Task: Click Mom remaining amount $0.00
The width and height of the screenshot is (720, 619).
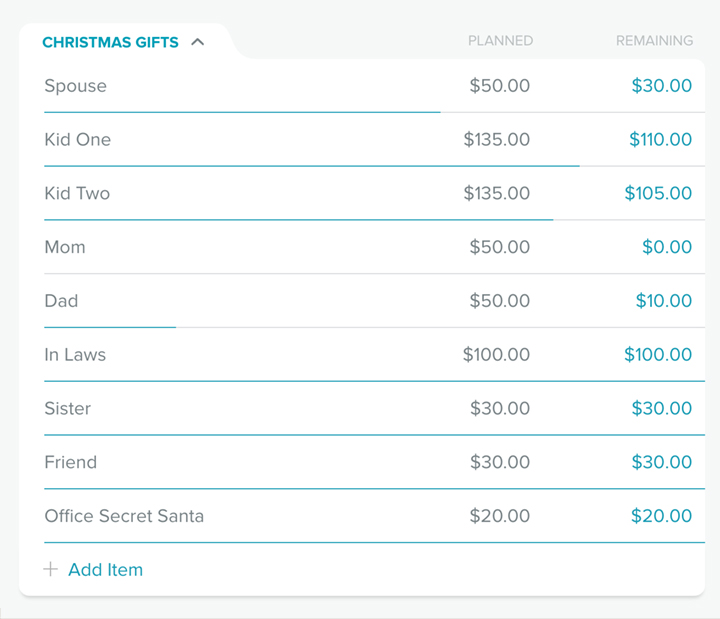Action: pos(667,247)
